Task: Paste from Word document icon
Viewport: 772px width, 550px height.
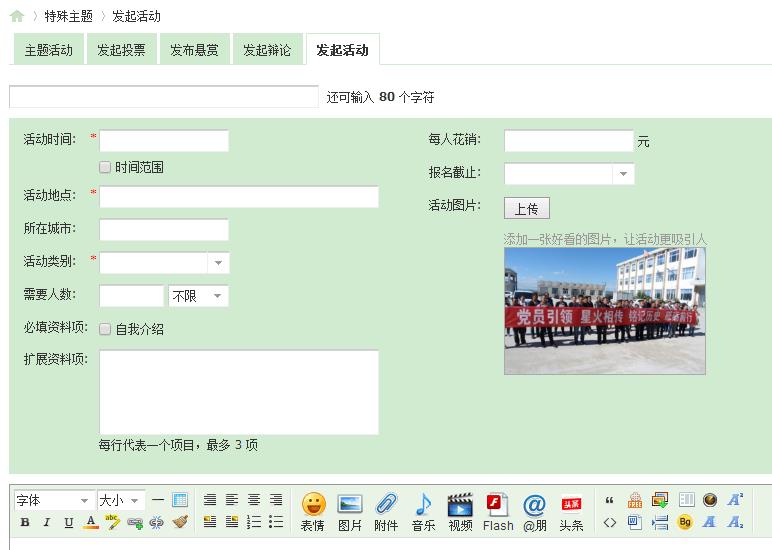Action: click(x=635, y=522)
